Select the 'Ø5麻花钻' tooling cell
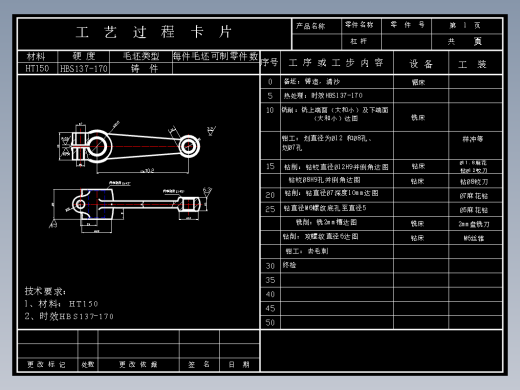This screenshot has height=390, width=520. click(475, 210)
